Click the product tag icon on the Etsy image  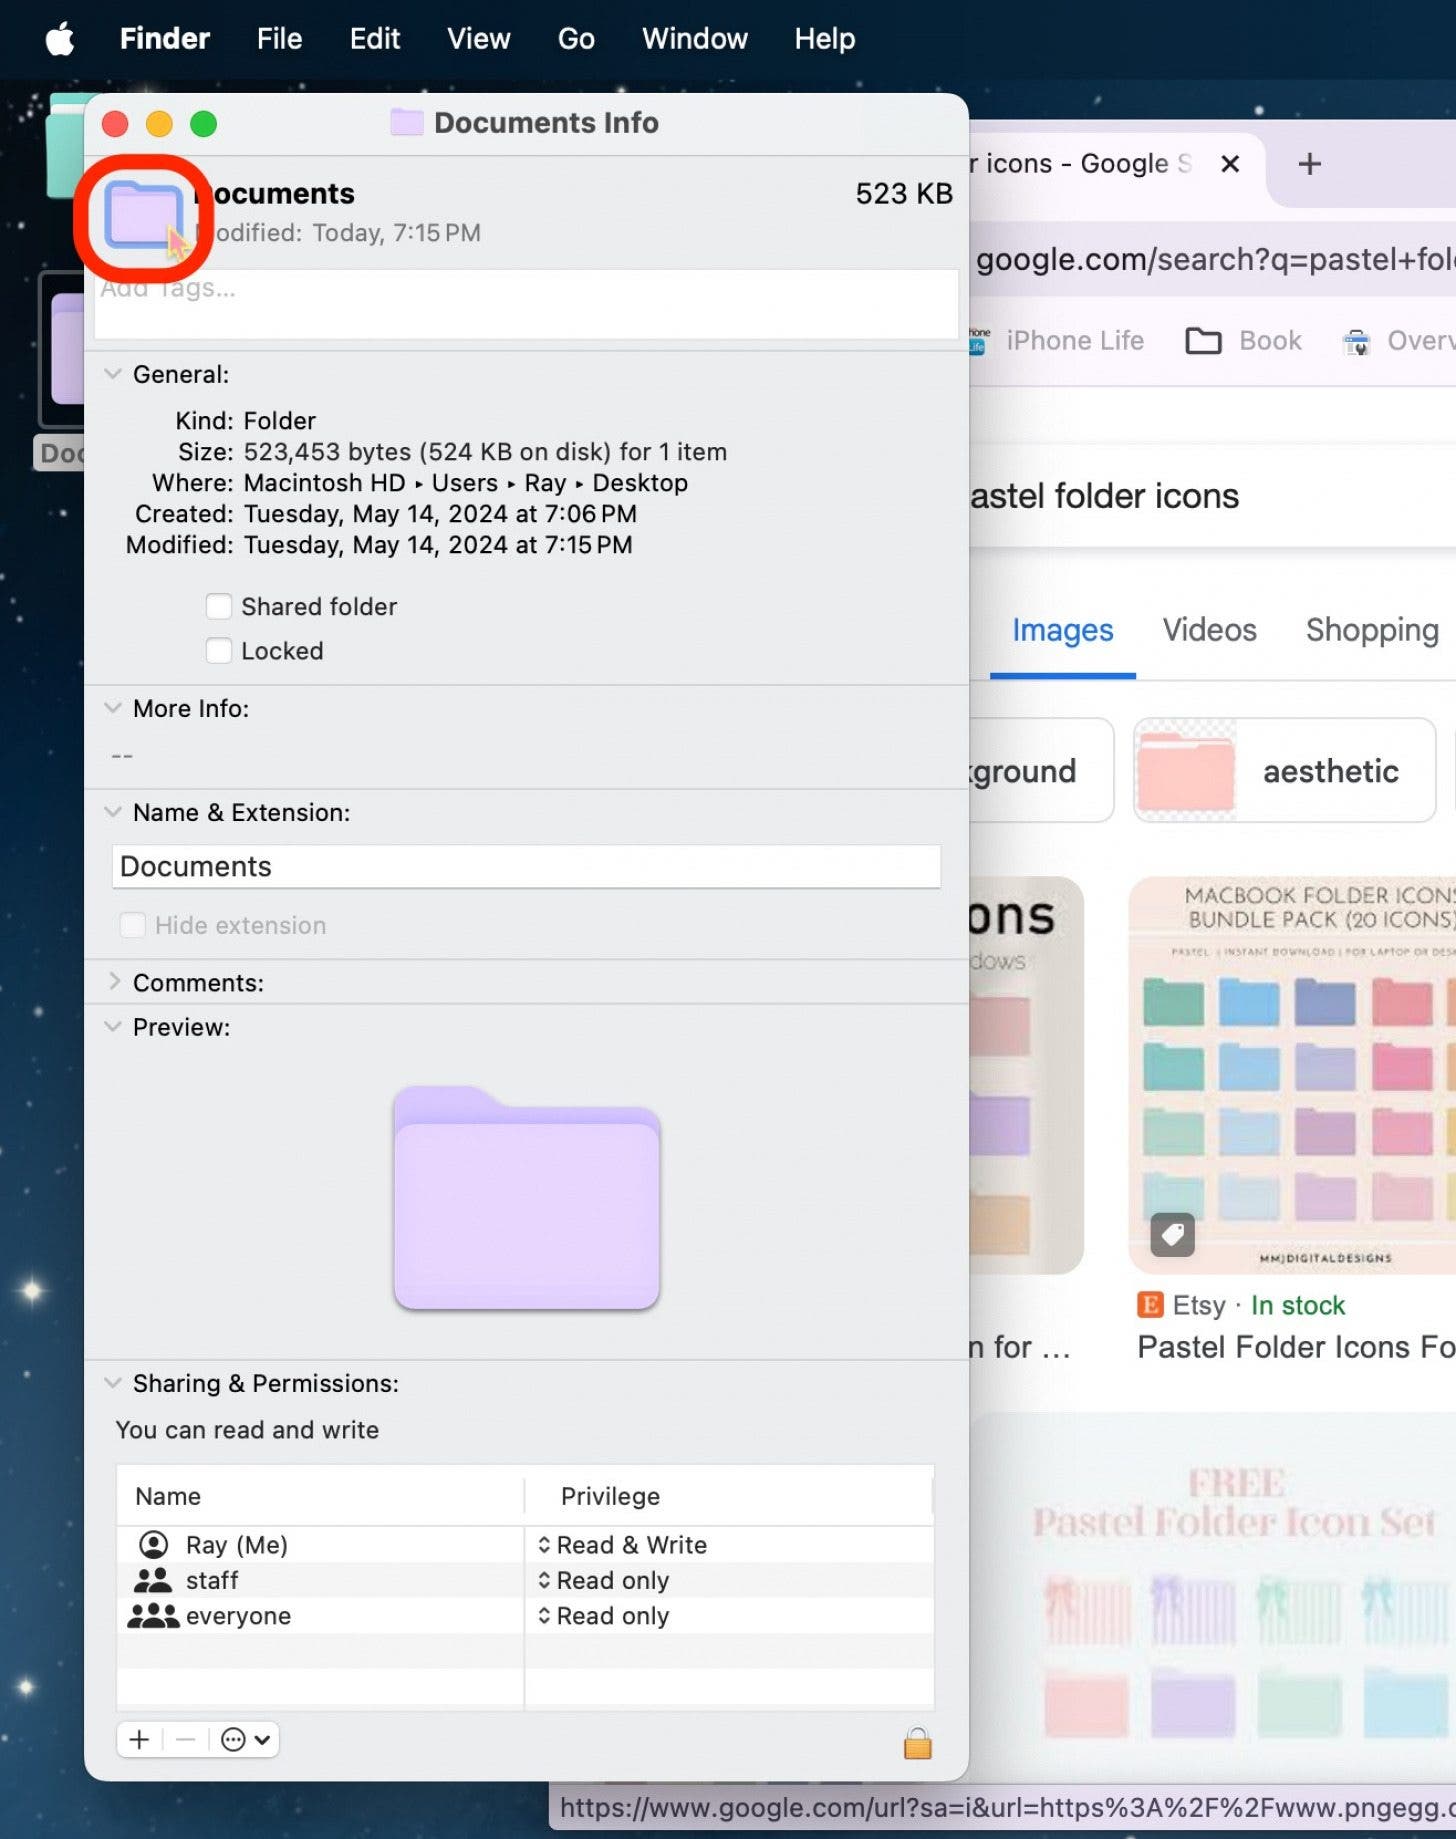tap(1172, 1235)
